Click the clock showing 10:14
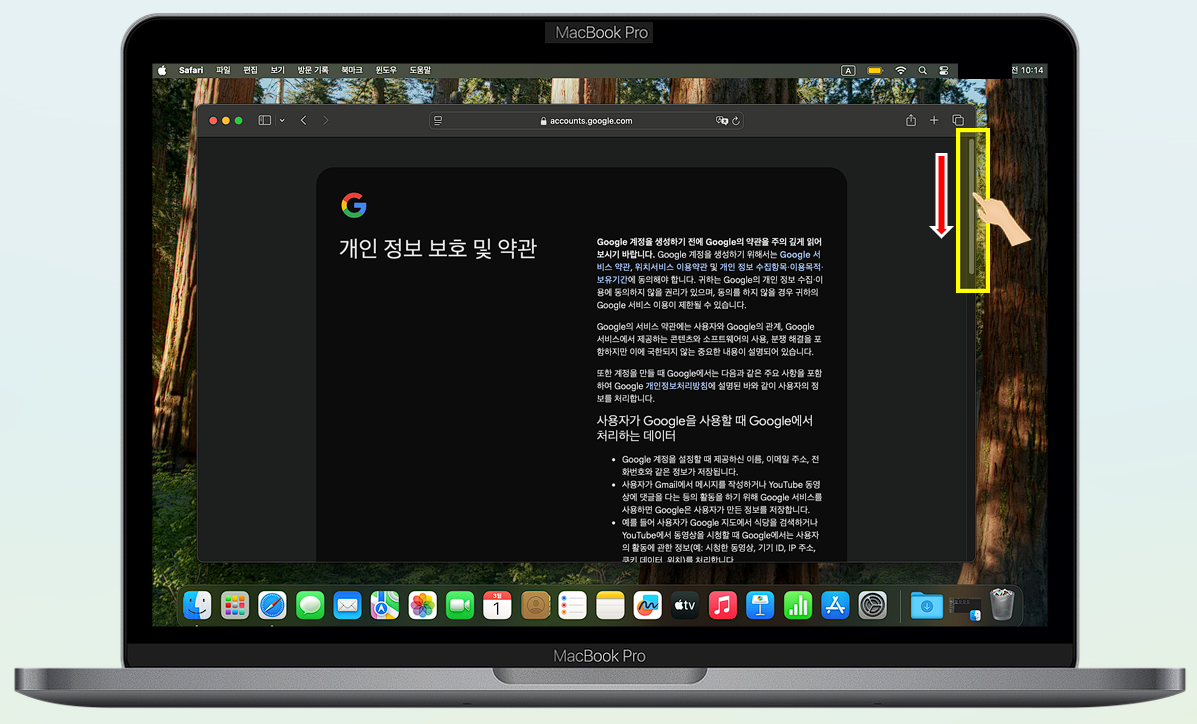 [1028, 70]
